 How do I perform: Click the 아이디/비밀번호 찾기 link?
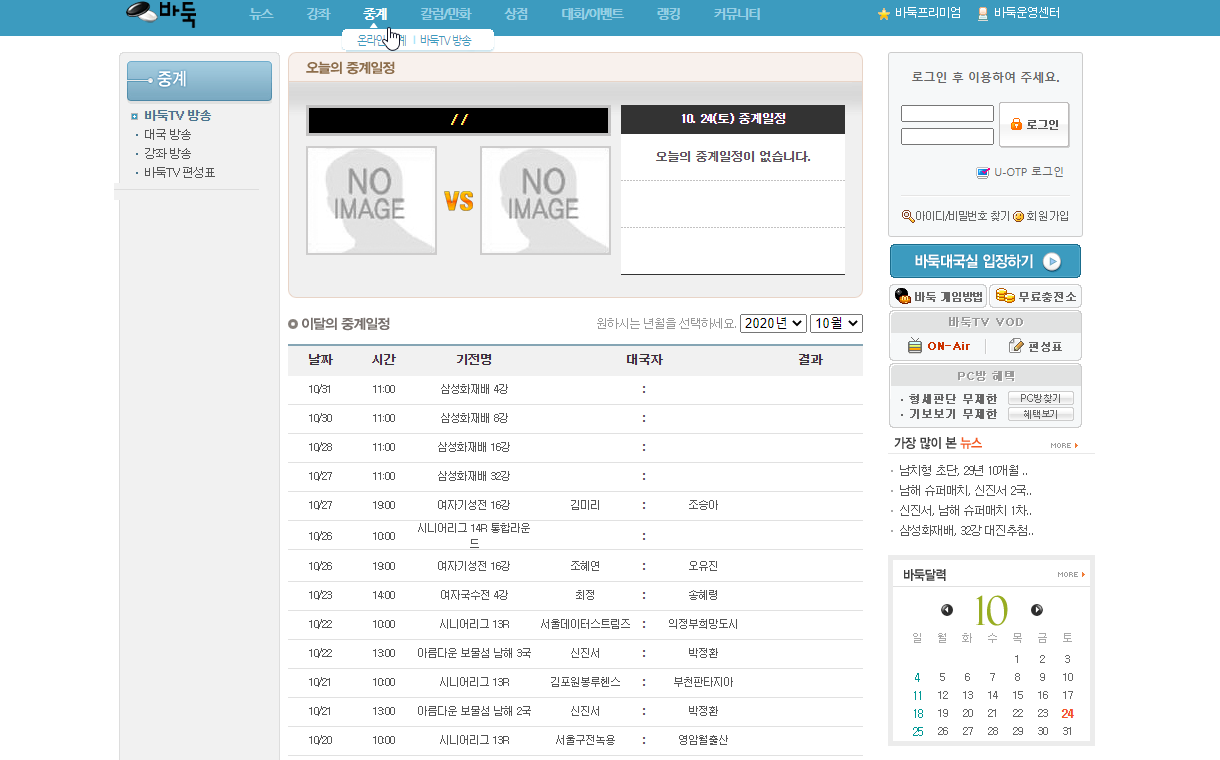tap(962, 216)
